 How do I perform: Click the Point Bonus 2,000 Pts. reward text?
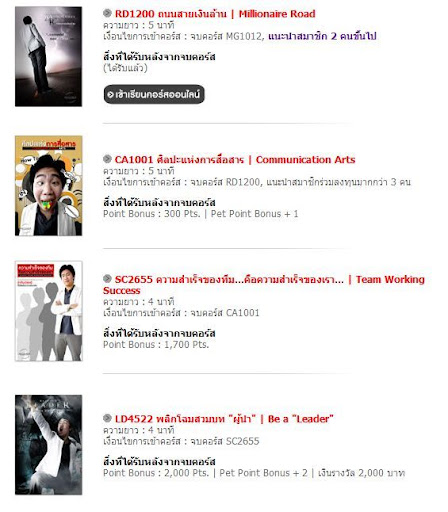click(x=156, y=473)
